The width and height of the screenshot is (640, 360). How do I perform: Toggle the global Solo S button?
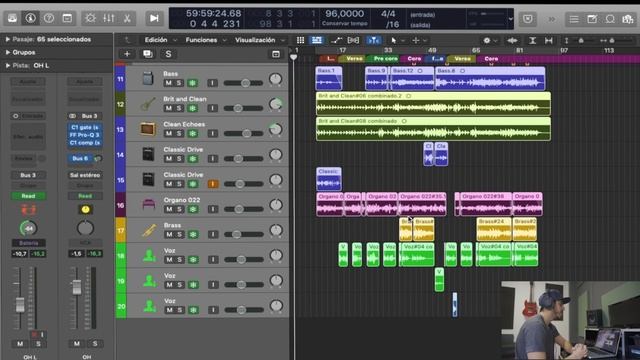click(x=168, y=54)
